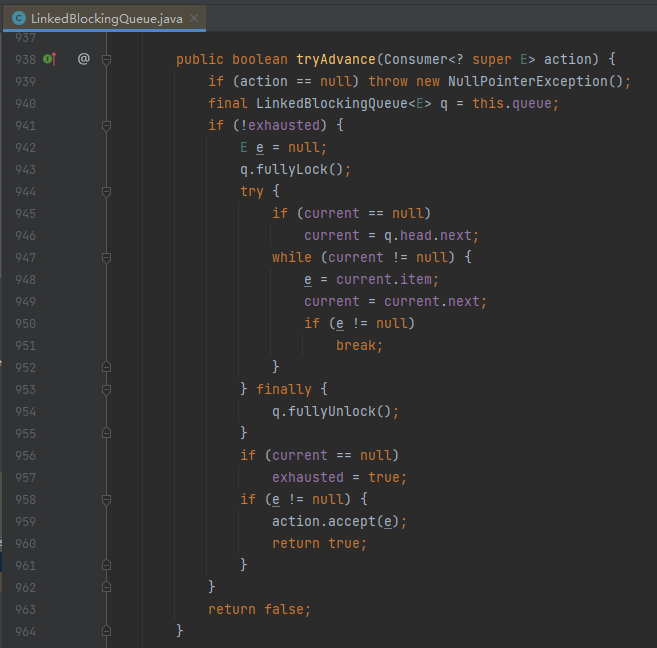Viewport: 657px width, 648px height.
Task: Click the E e = null declaration on line 942
Action: click(284, 147)
